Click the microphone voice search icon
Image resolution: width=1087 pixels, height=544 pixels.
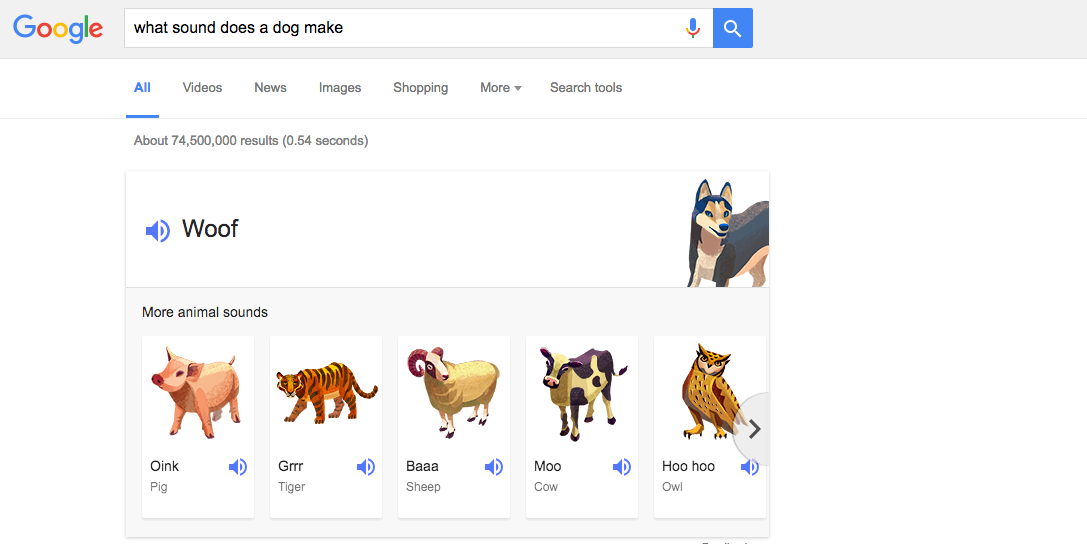point(692,28)
